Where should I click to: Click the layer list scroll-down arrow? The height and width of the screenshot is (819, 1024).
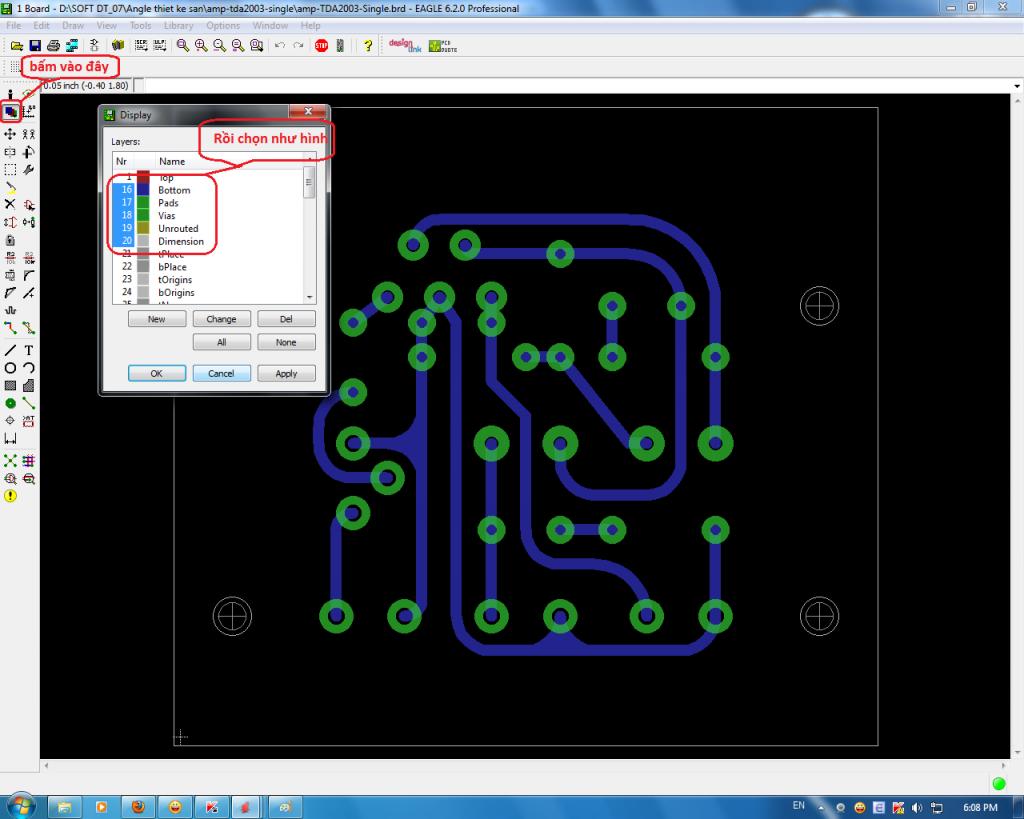coord(309,297)
